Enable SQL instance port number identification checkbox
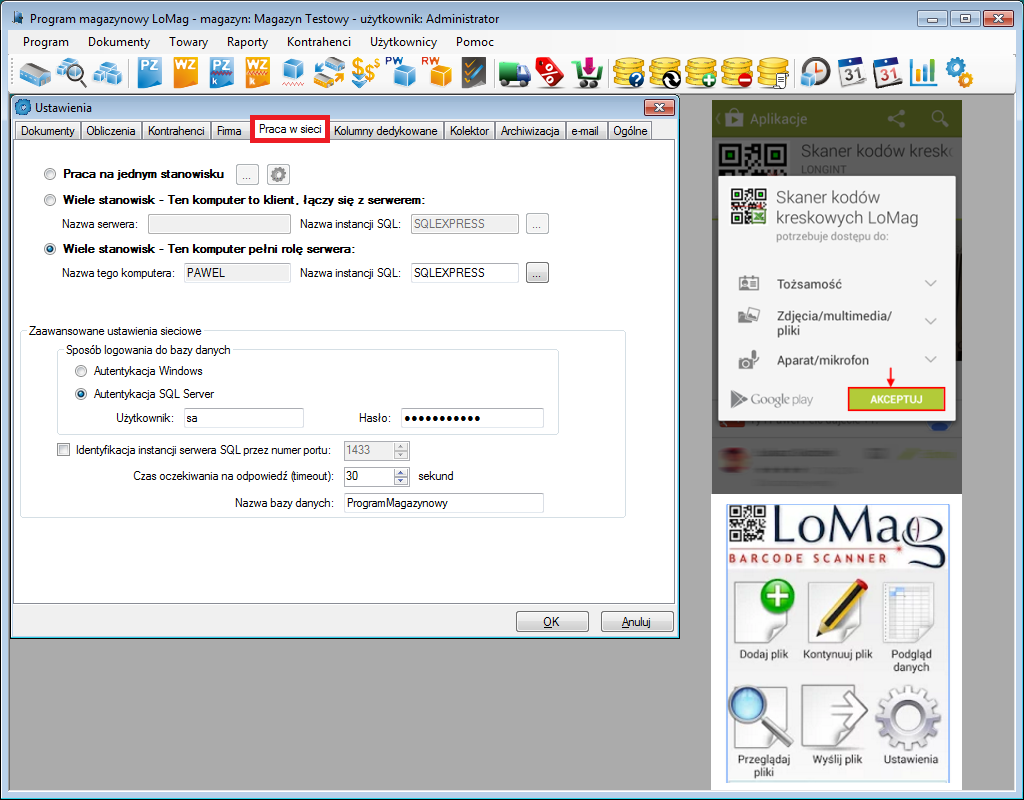The width and height of the screenshot is (1024, 800). [65, 450]
